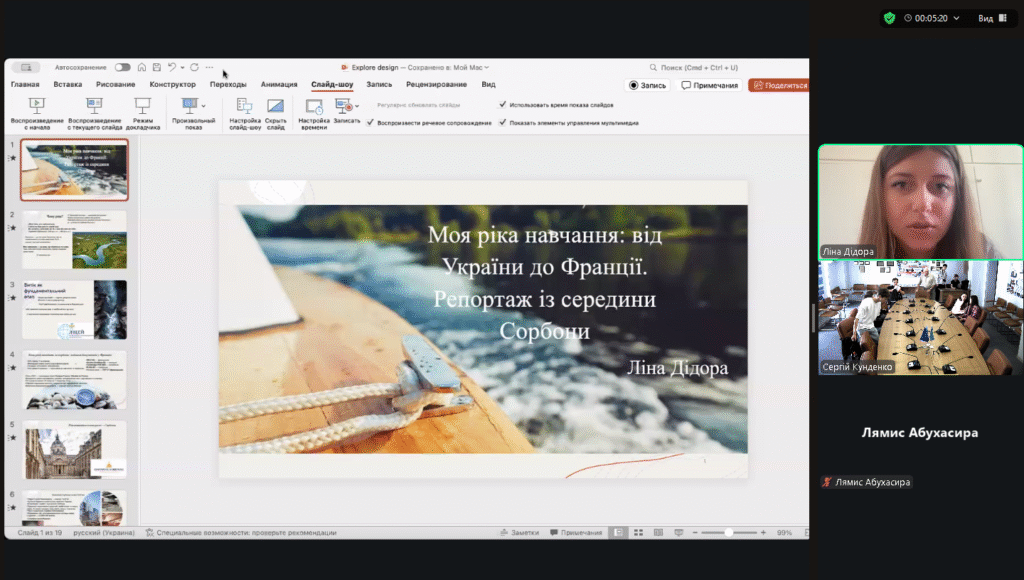Click Rehearse Timings icon
The width and height of the screenshot is (1024, 580).
tap(314, 106)
